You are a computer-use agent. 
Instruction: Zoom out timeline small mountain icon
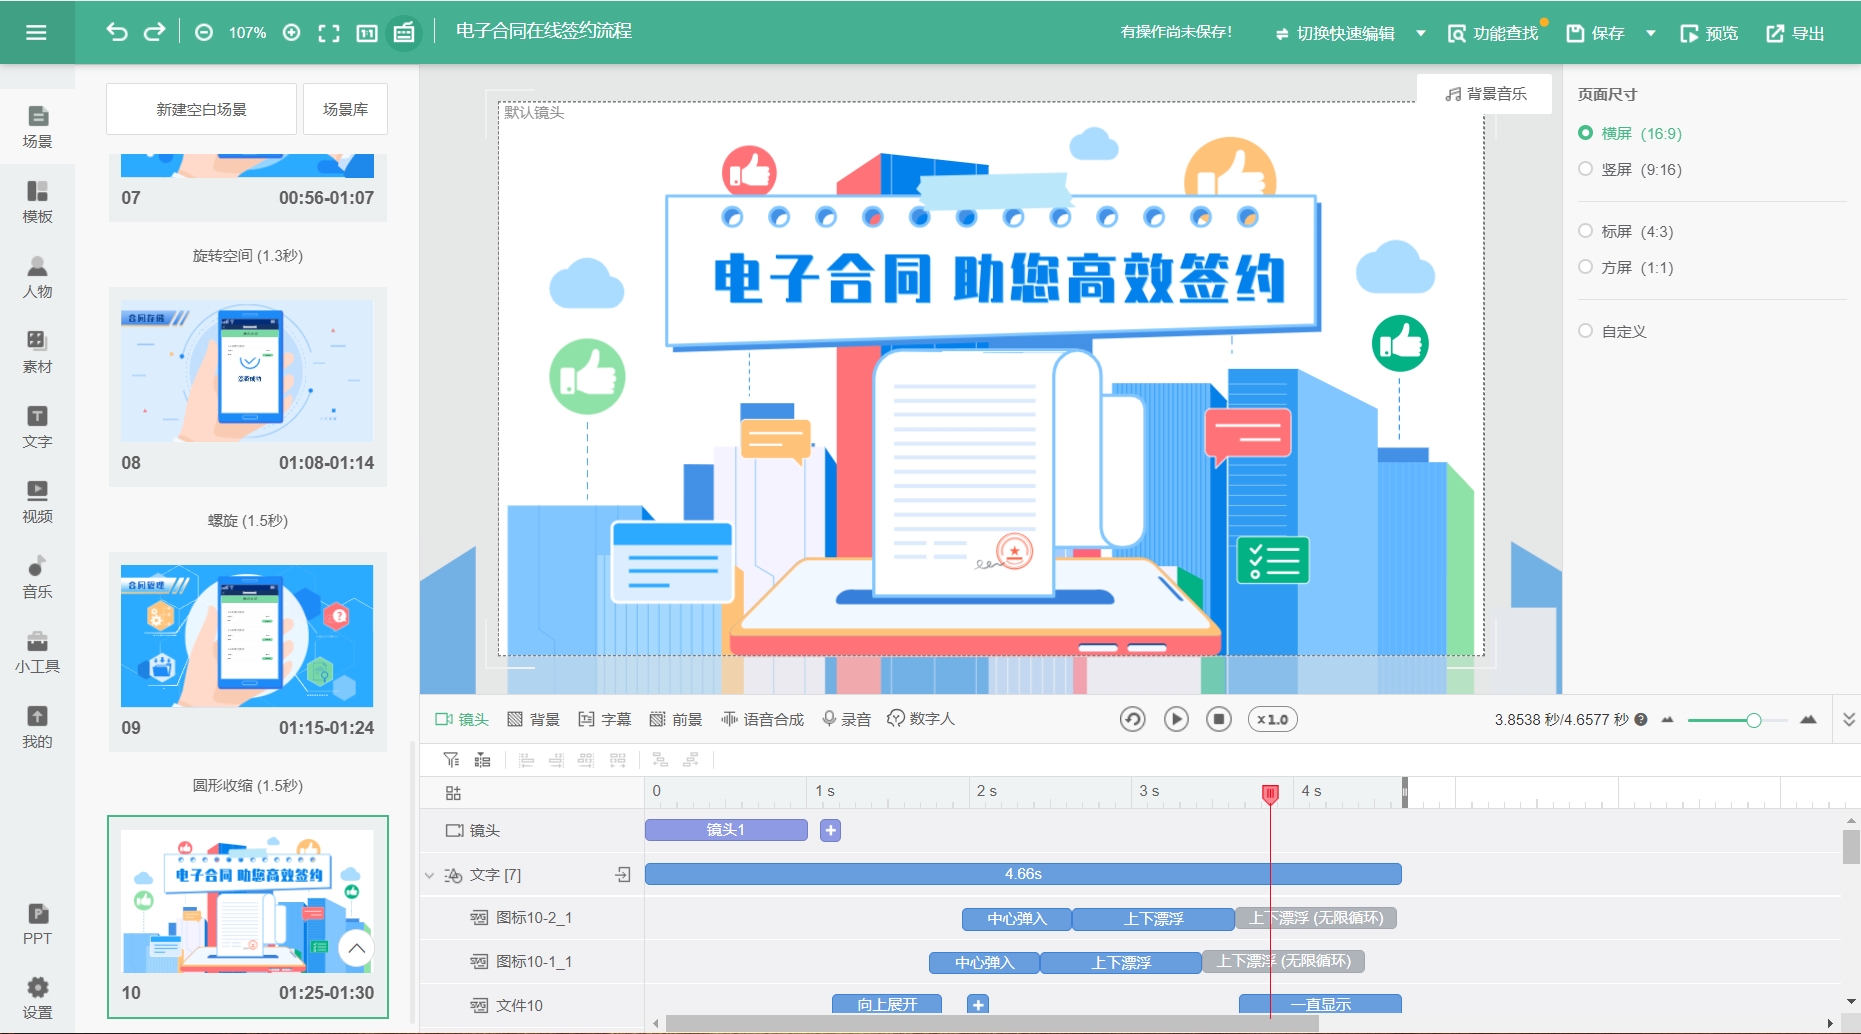(x=1667, y=720)
